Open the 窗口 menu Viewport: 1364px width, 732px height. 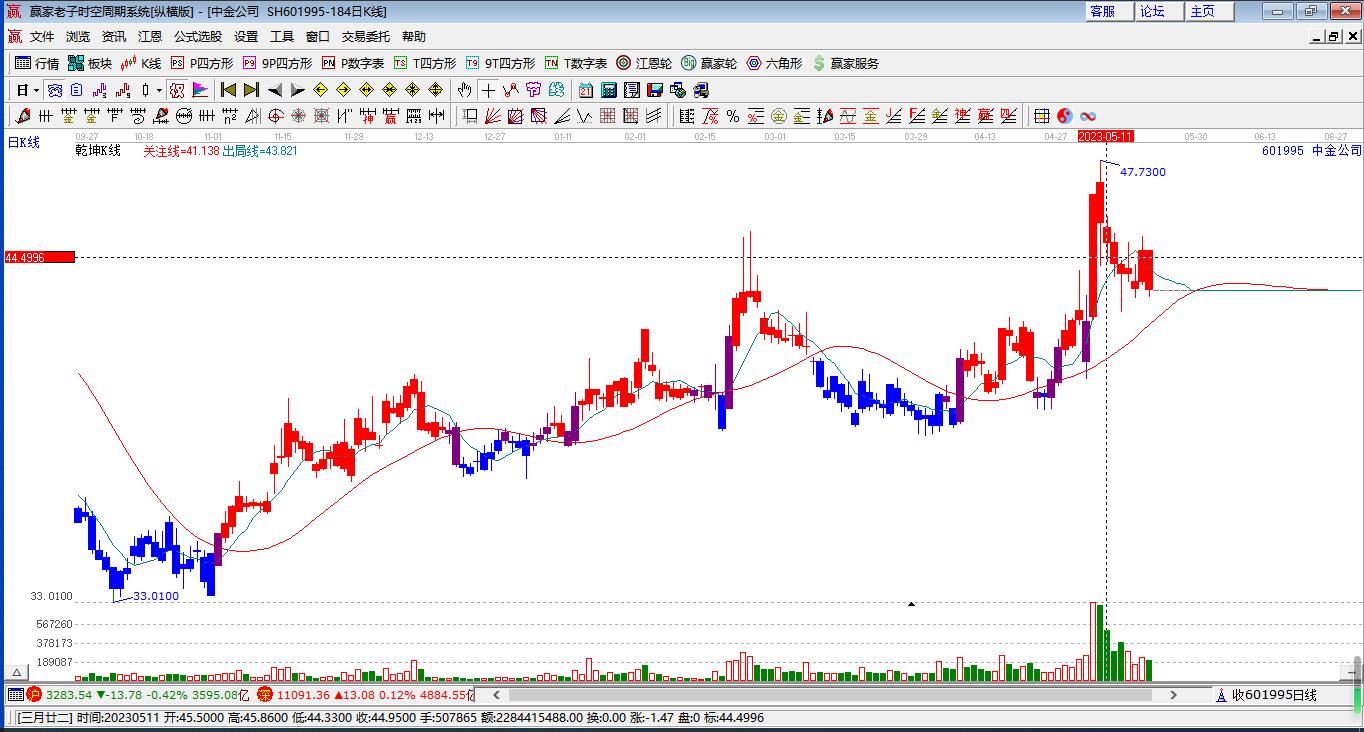(x=318, y=37)
